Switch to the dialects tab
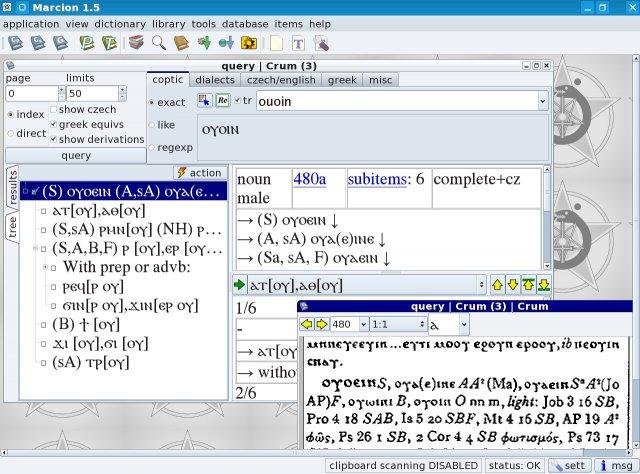Image resolution: width=640 pixels, height=474 pixels. [x=215, y=80]
